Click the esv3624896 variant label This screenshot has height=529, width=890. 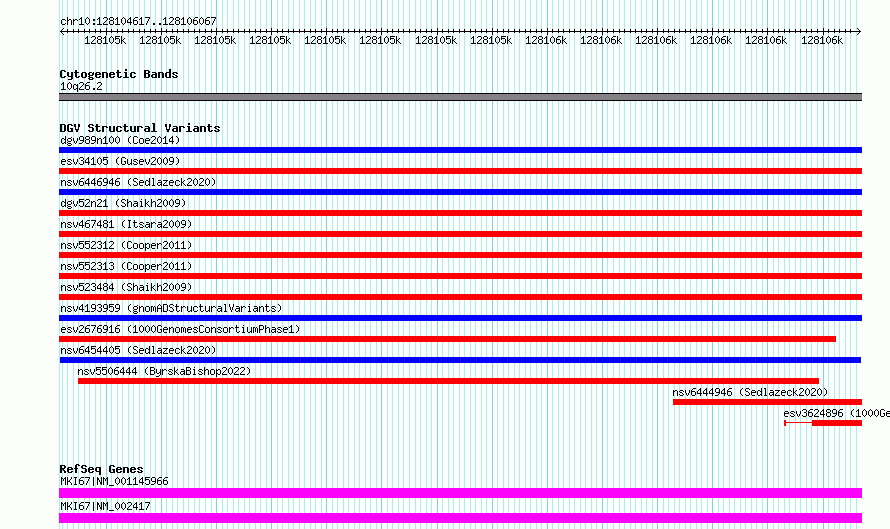click(836, 413)
